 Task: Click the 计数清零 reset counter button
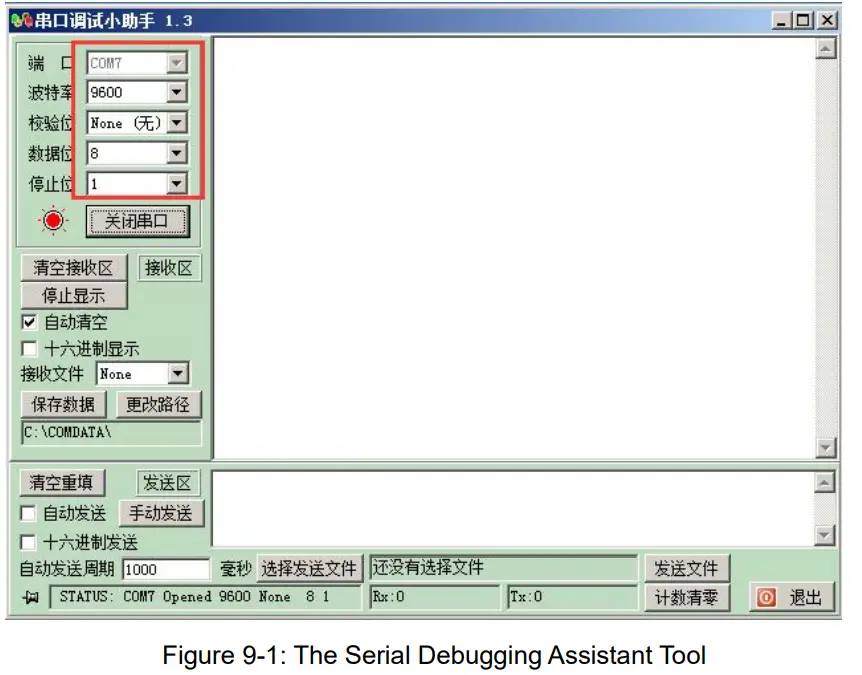tap(689, 597)
